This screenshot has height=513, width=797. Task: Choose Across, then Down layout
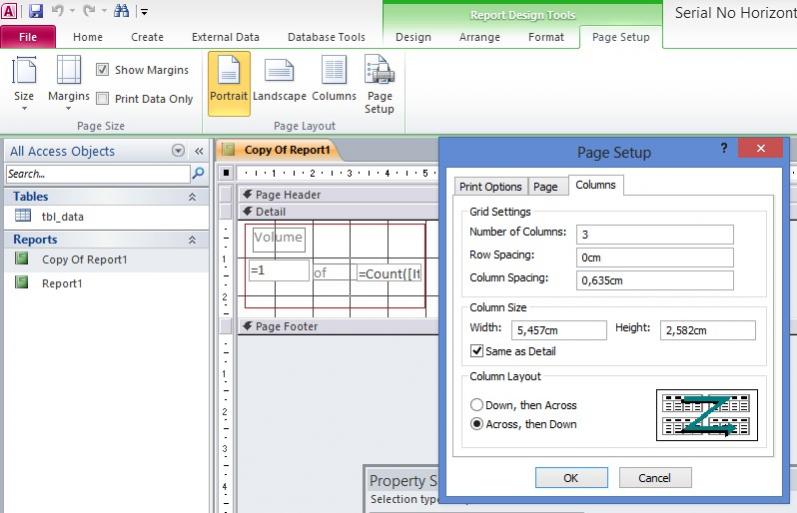[x=476, y=424]
